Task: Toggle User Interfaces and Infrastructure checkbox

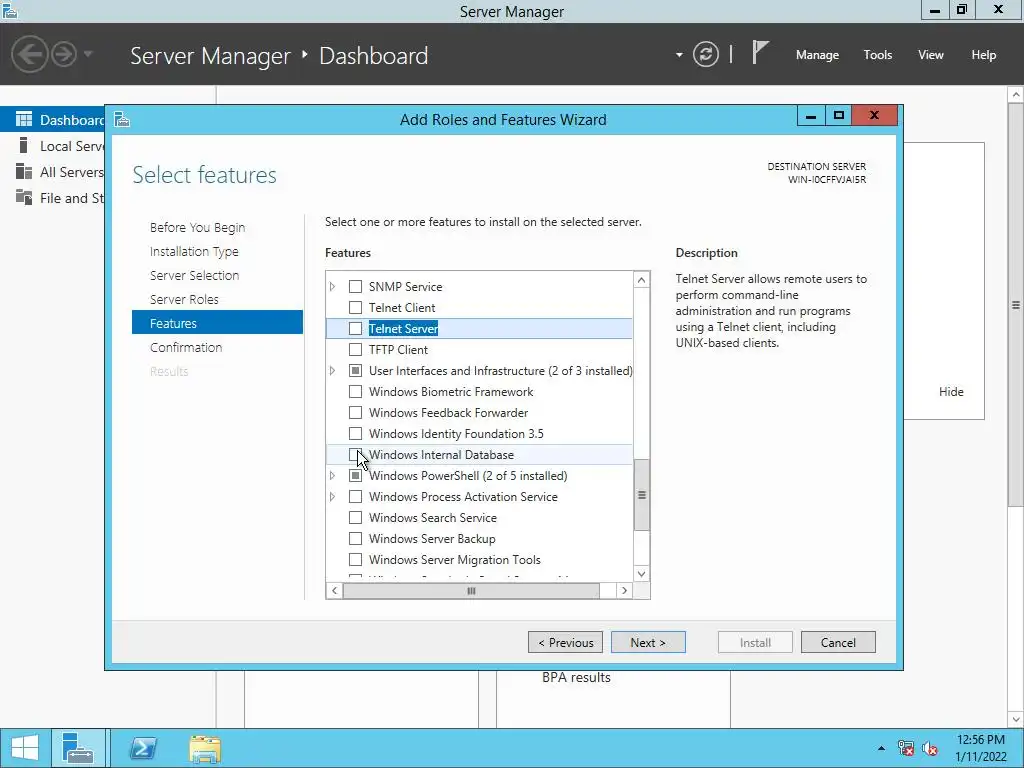Action: 355,370
